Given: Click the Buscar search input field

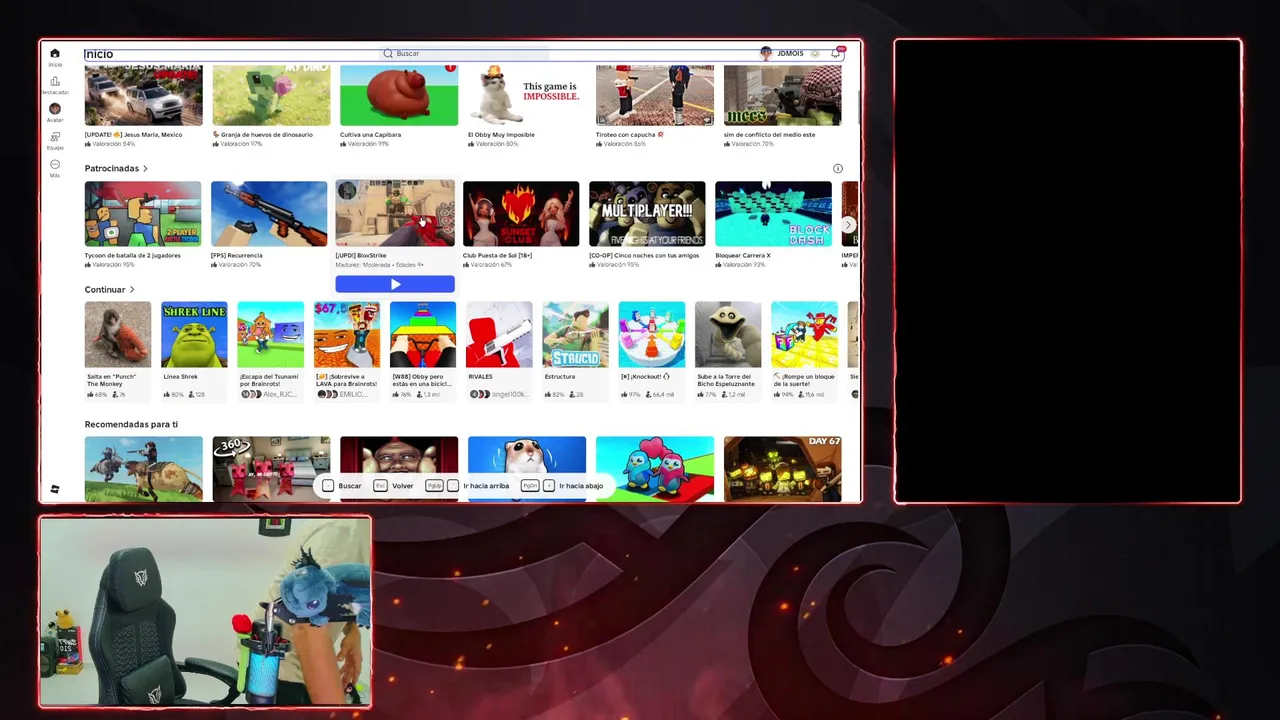Looking at the screenshot, I should pyautogui.click(x=465, y=54).
